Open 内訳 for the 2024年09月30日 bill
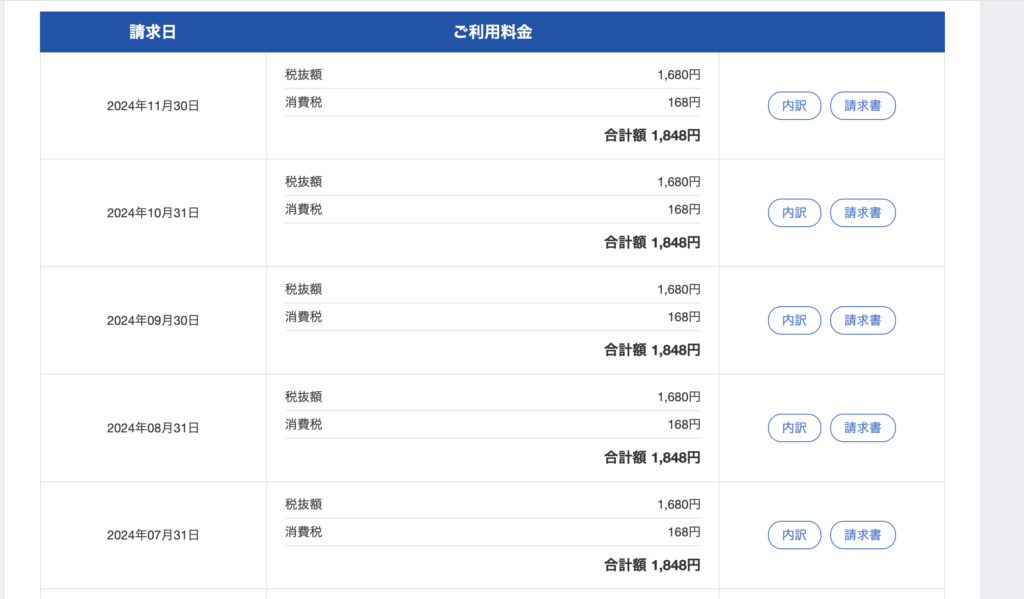1024x599 pixels. (794, 321)
